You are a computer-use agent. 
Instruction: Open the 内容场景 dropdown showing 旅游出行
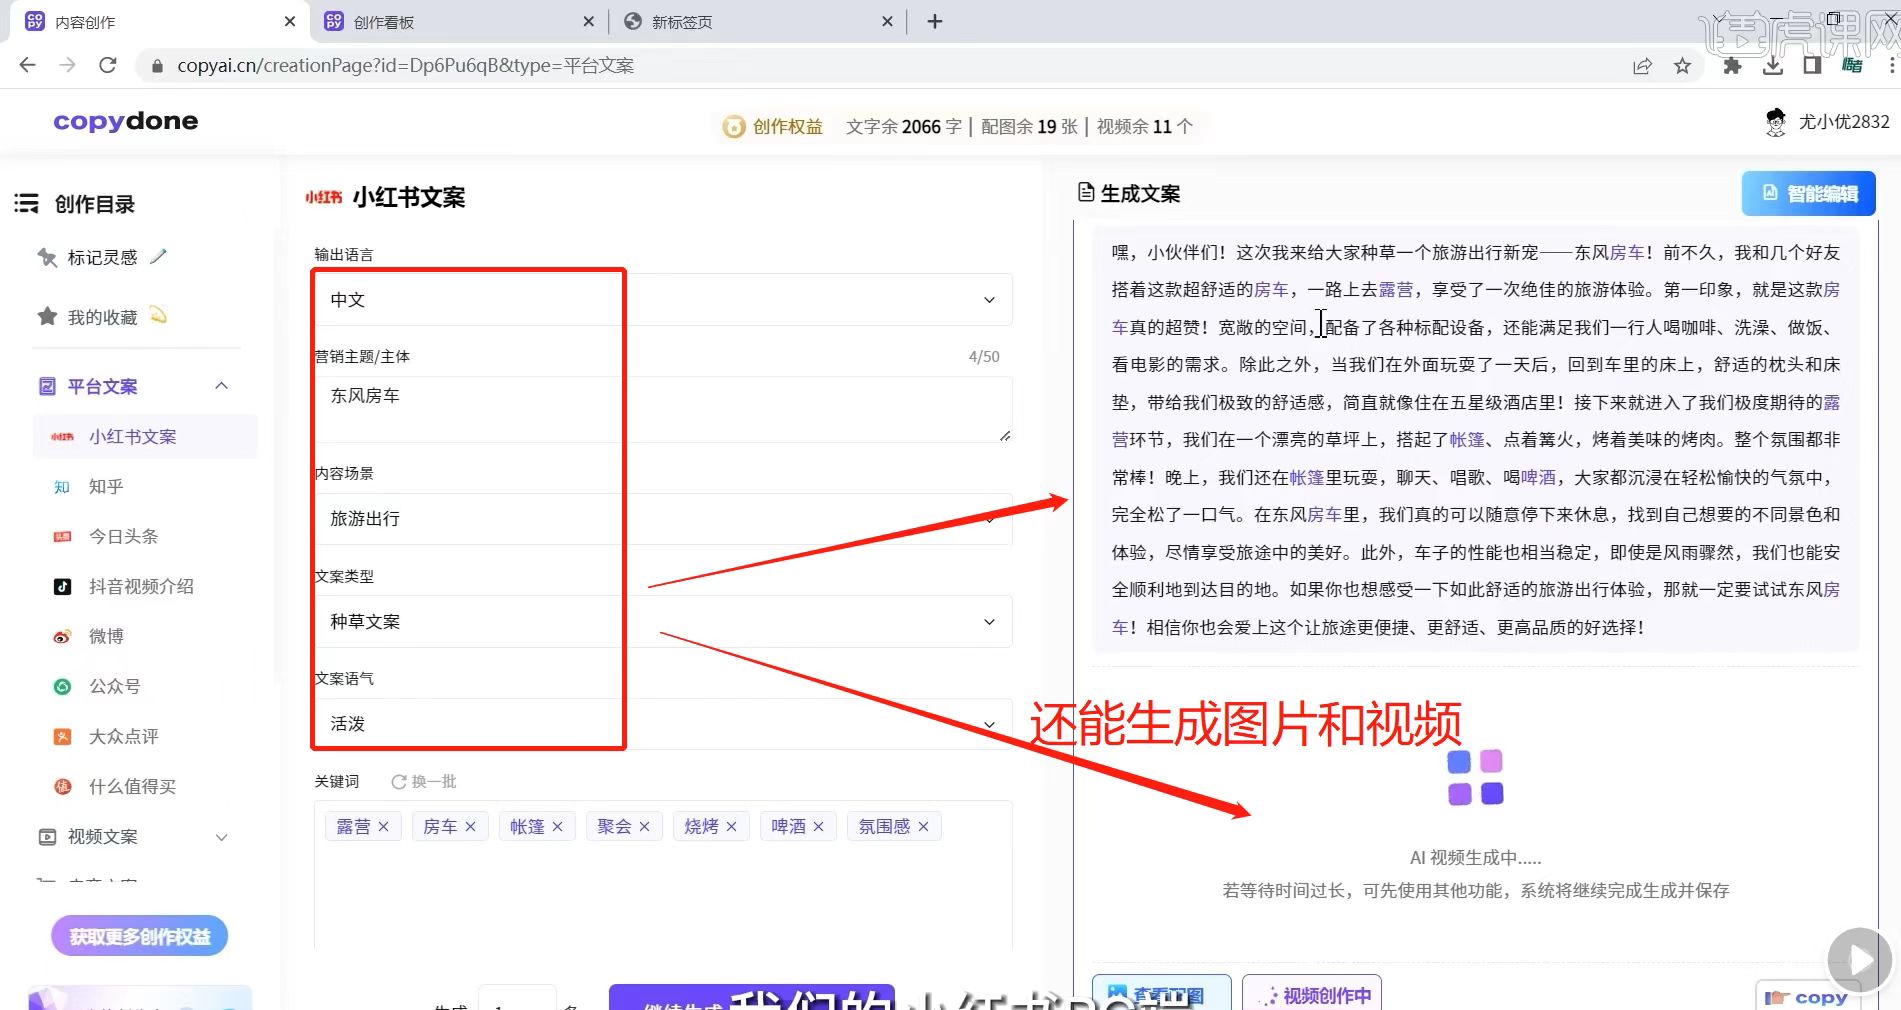click(663, 519)
